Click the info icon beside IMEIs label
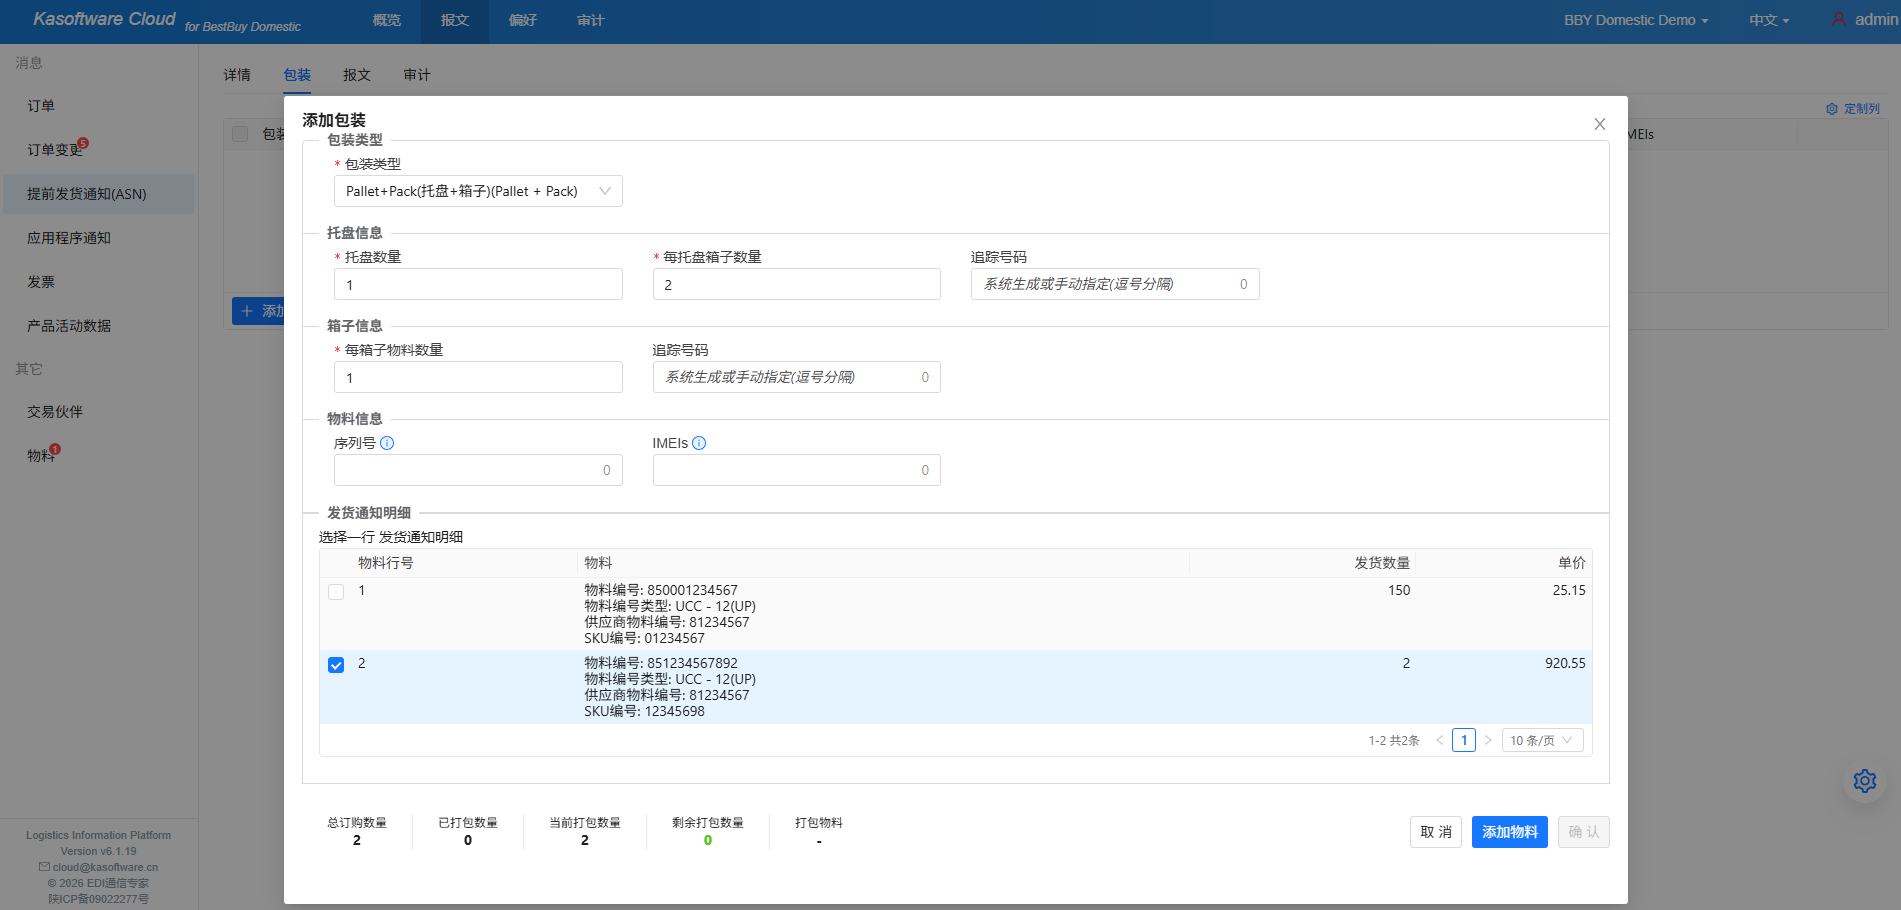Viewport: 1901px width, 910px height. click(x=699, y=443)
